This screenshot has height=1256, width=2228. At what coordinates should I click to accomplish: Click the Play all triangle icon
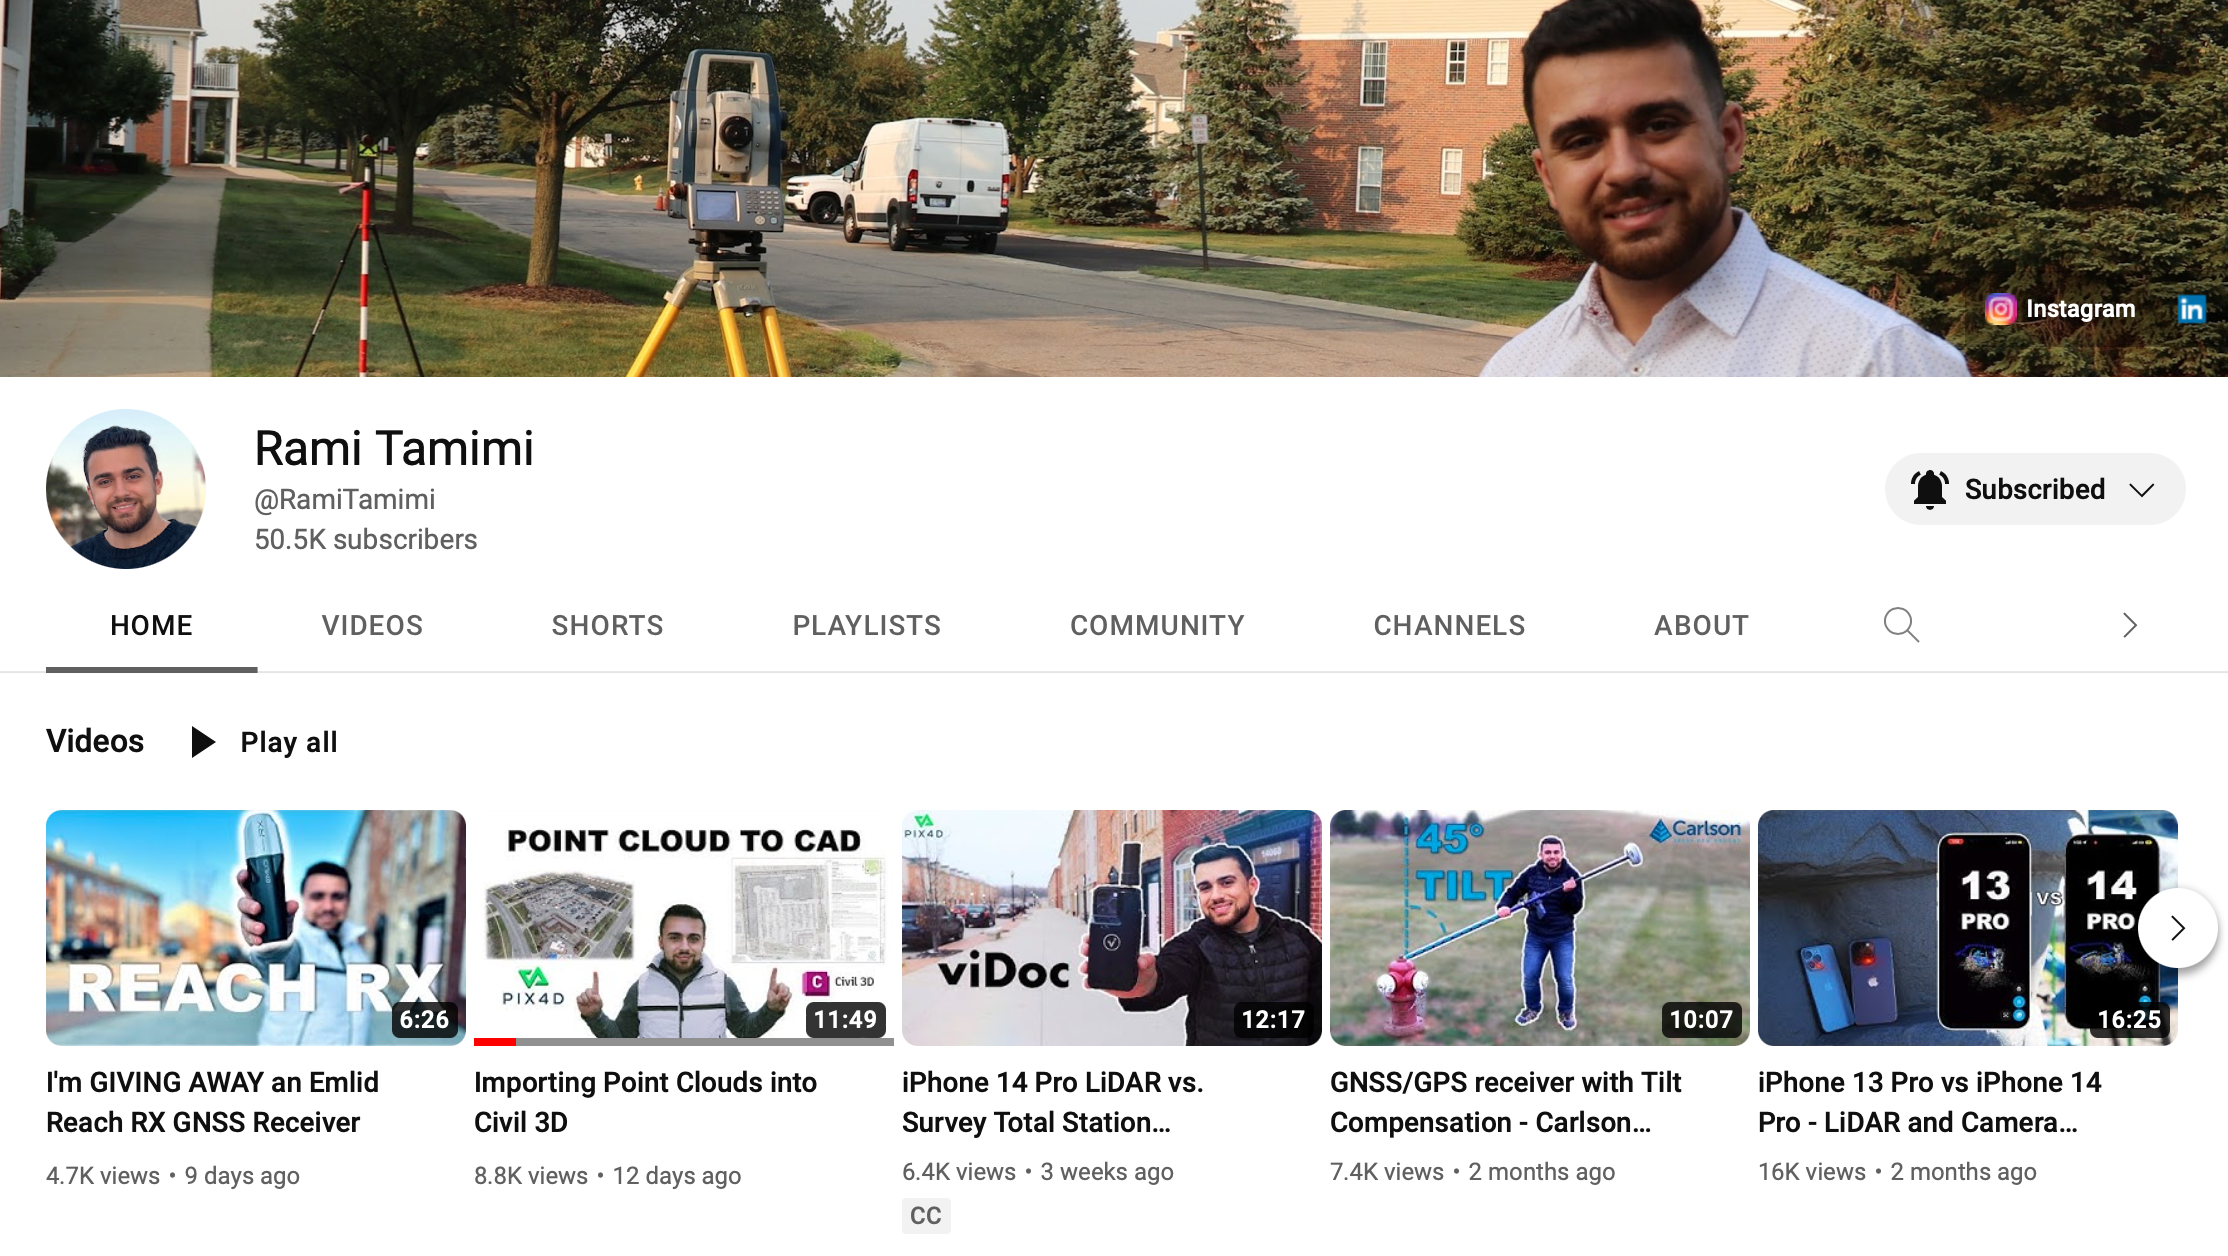203,742
